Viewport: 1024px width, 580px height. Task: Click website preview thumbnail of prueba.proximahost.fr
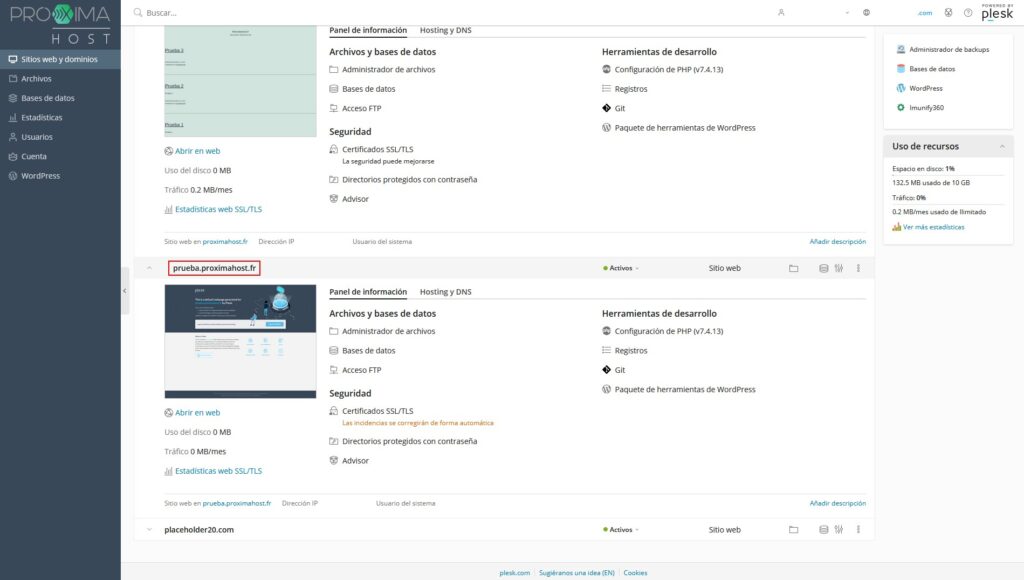pyautogui.click(x=240, y=341)
